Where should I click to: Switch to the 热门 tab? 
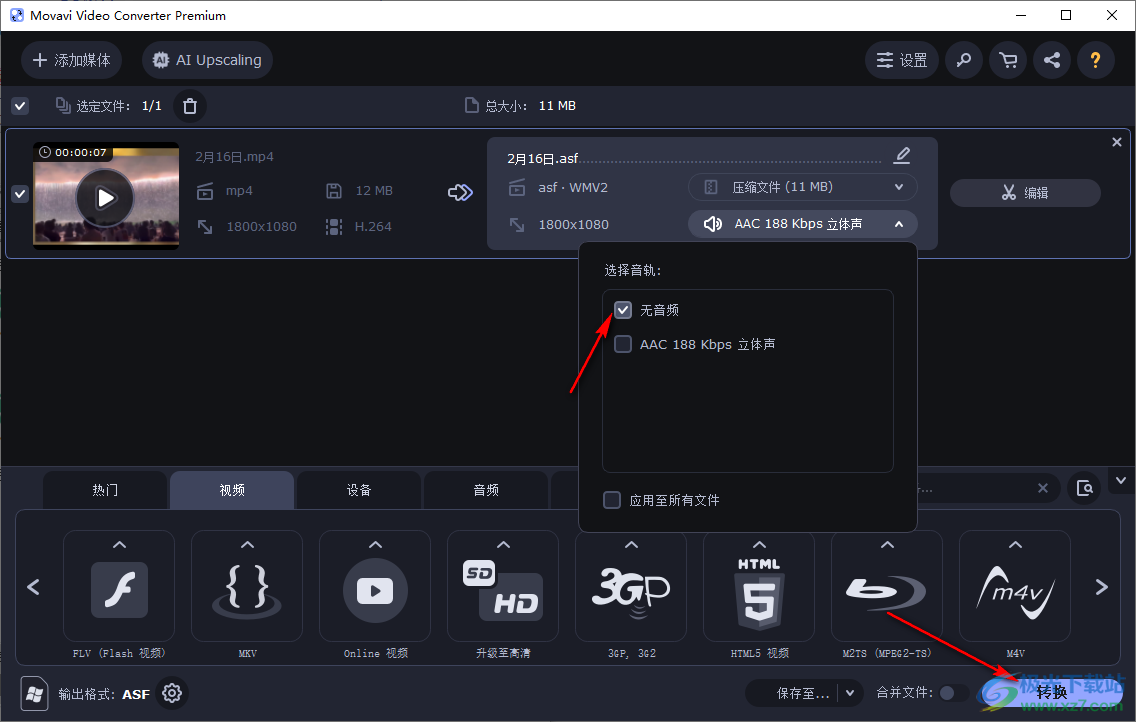pyautogui.click(x=105, y=490)
